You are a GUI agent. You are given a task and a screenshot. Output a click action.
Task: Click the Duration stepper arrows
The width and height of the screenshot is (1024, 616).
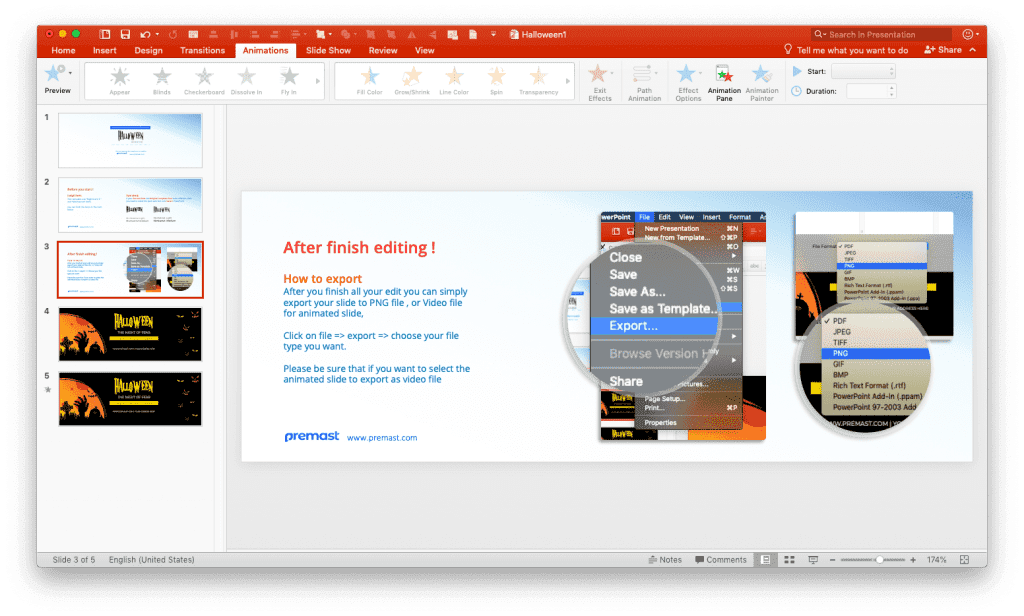[891, 91]
